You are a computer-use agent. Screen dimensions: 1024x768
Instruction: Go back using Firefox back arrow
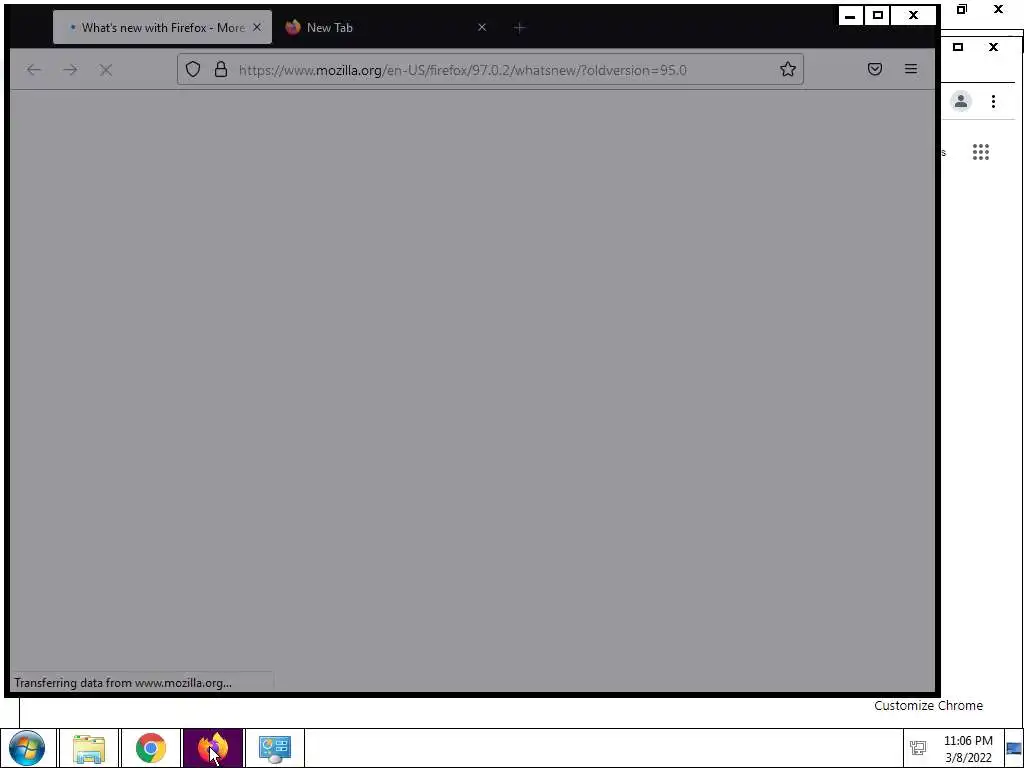34,70
